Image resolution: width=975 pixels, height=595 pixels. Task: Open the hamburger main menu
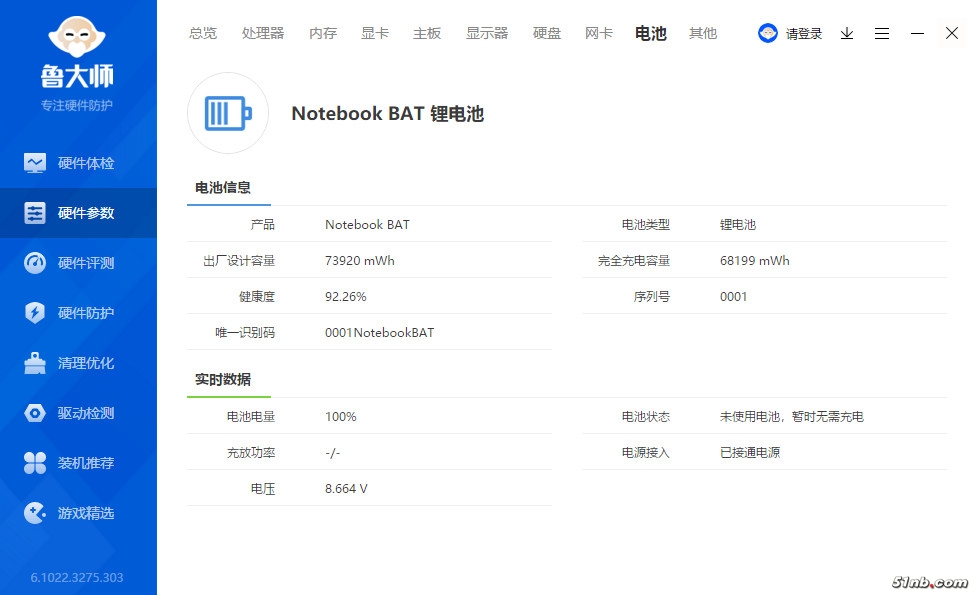coord(882,33)
